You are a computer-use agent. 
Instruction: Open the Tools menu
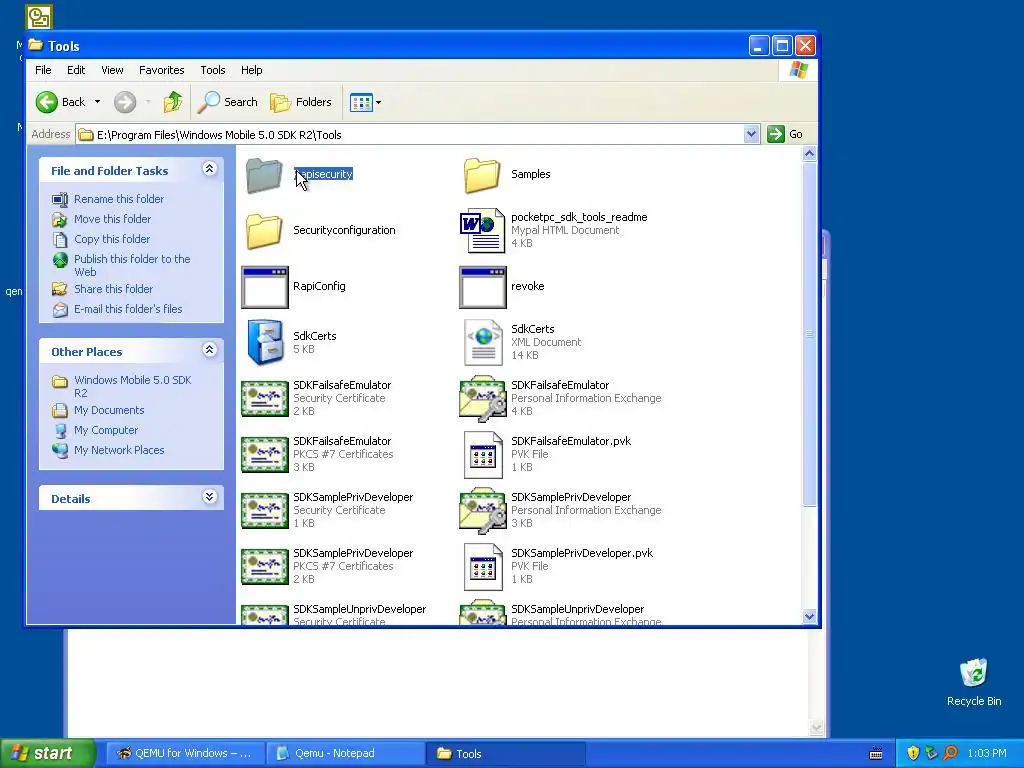[212, 70]
